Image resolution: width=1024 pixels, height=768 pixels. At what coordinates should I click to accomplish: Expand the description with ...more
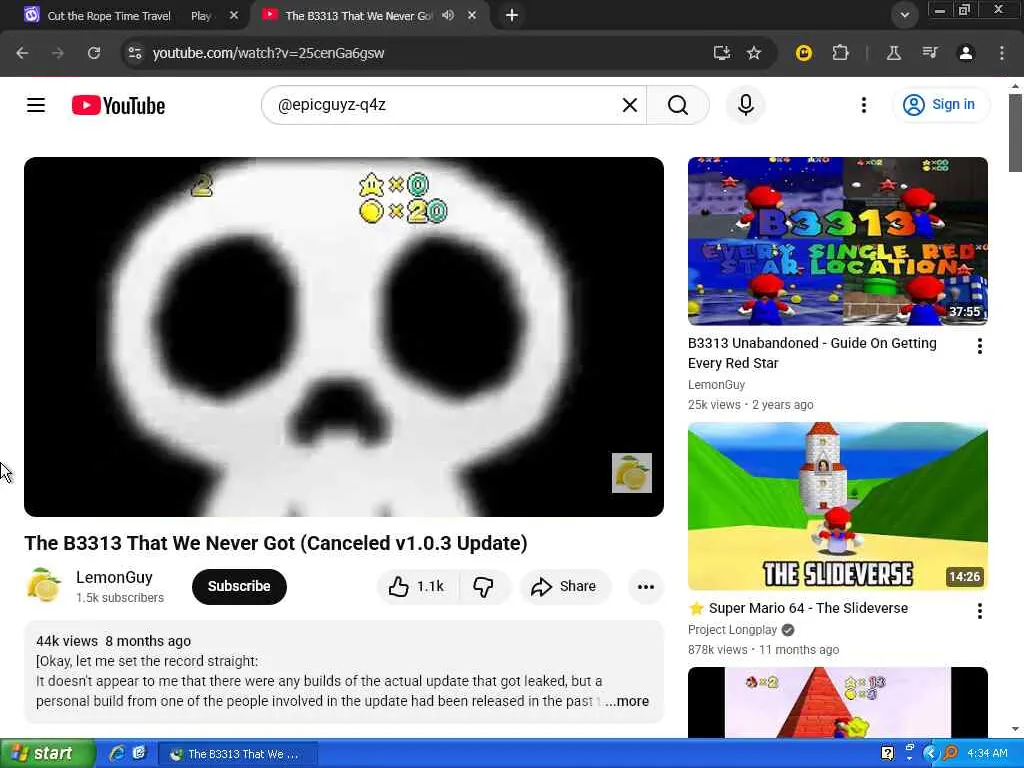pos(626,701)
